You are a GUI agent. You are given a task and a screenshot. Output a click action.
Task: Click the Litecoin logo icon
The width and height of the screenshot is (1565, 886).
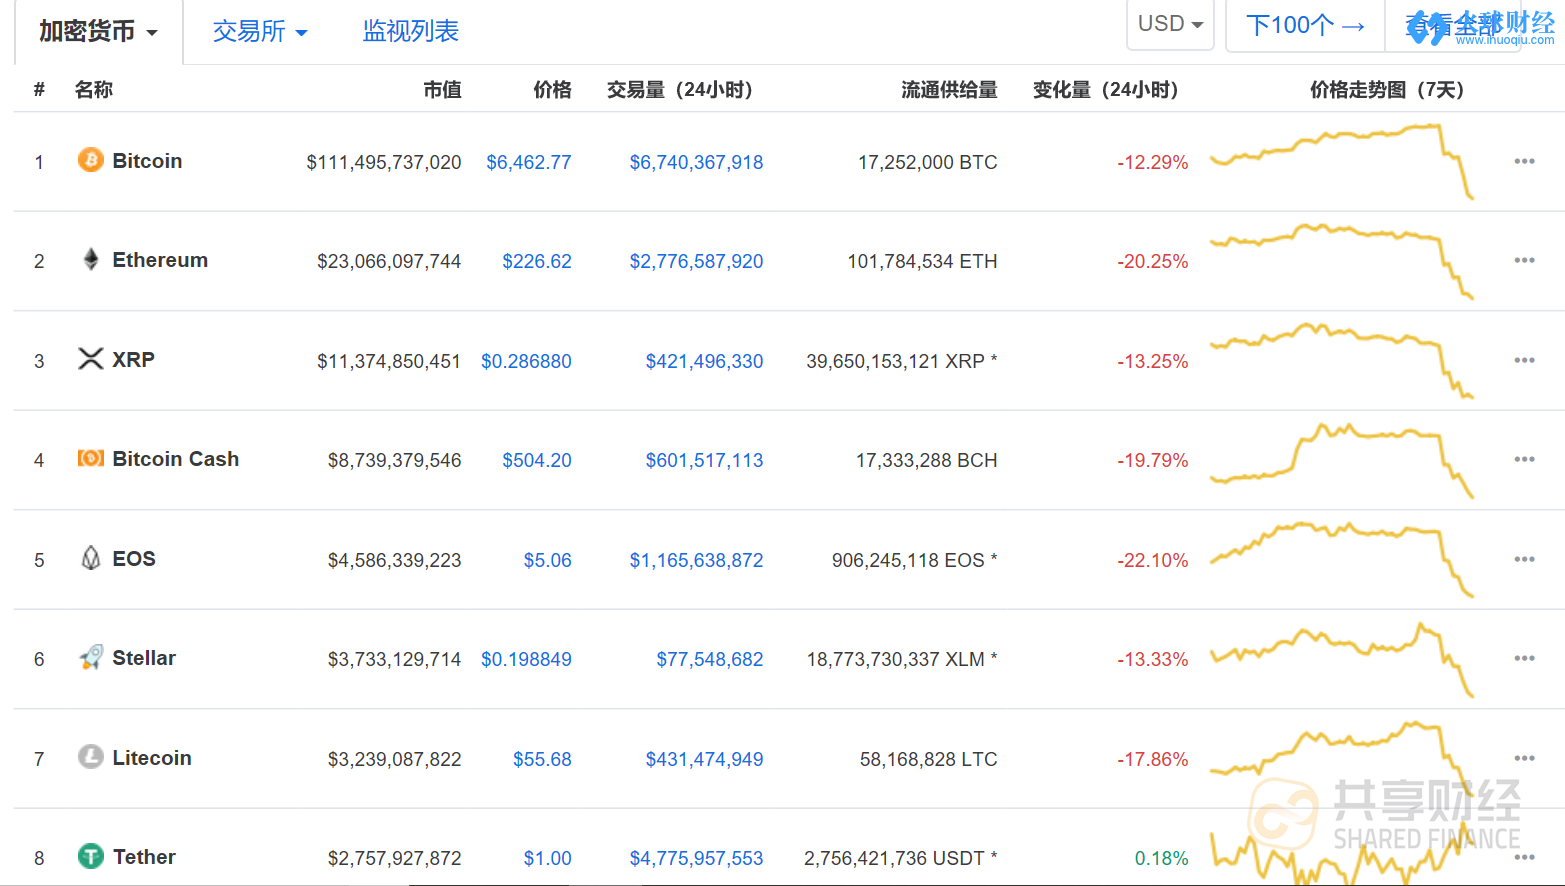pos(91,757)
